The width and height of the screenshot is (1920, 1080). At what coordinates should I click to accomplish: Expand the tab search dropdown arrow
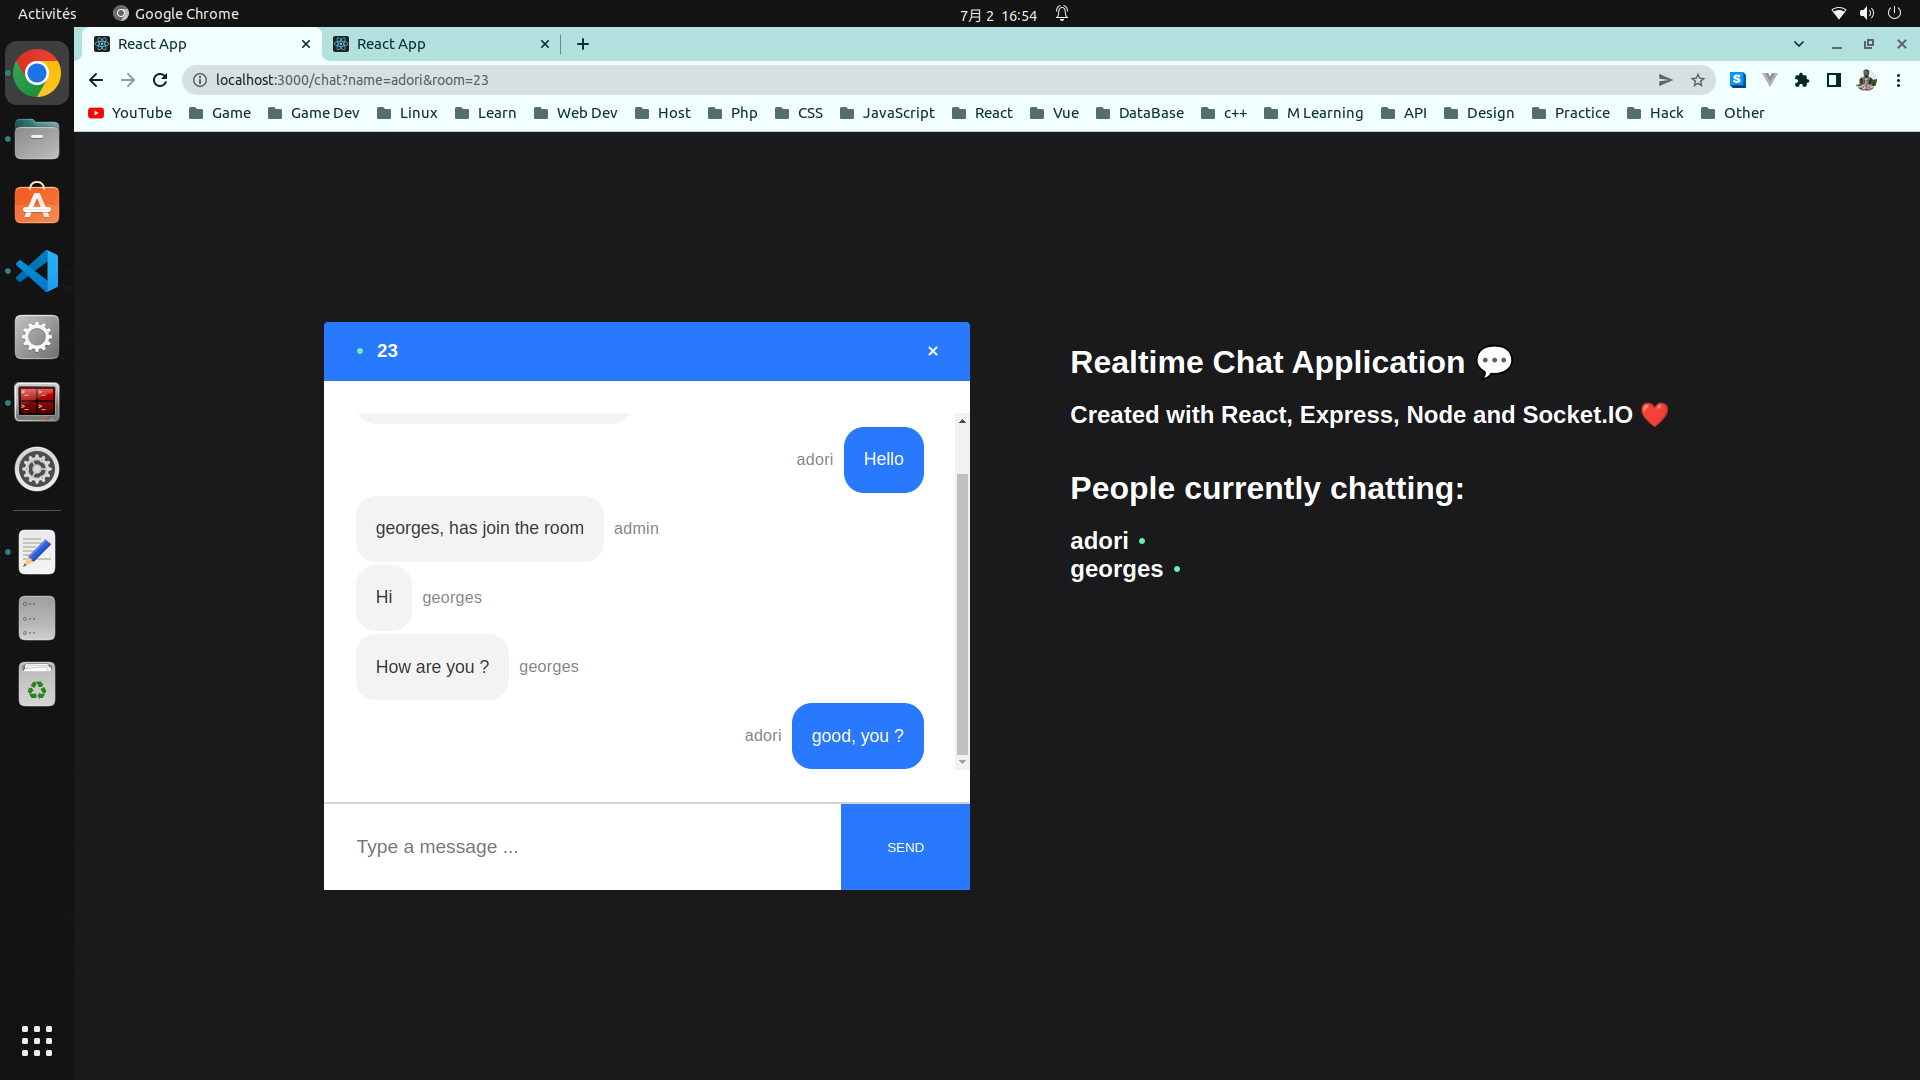click(1798, 44)
